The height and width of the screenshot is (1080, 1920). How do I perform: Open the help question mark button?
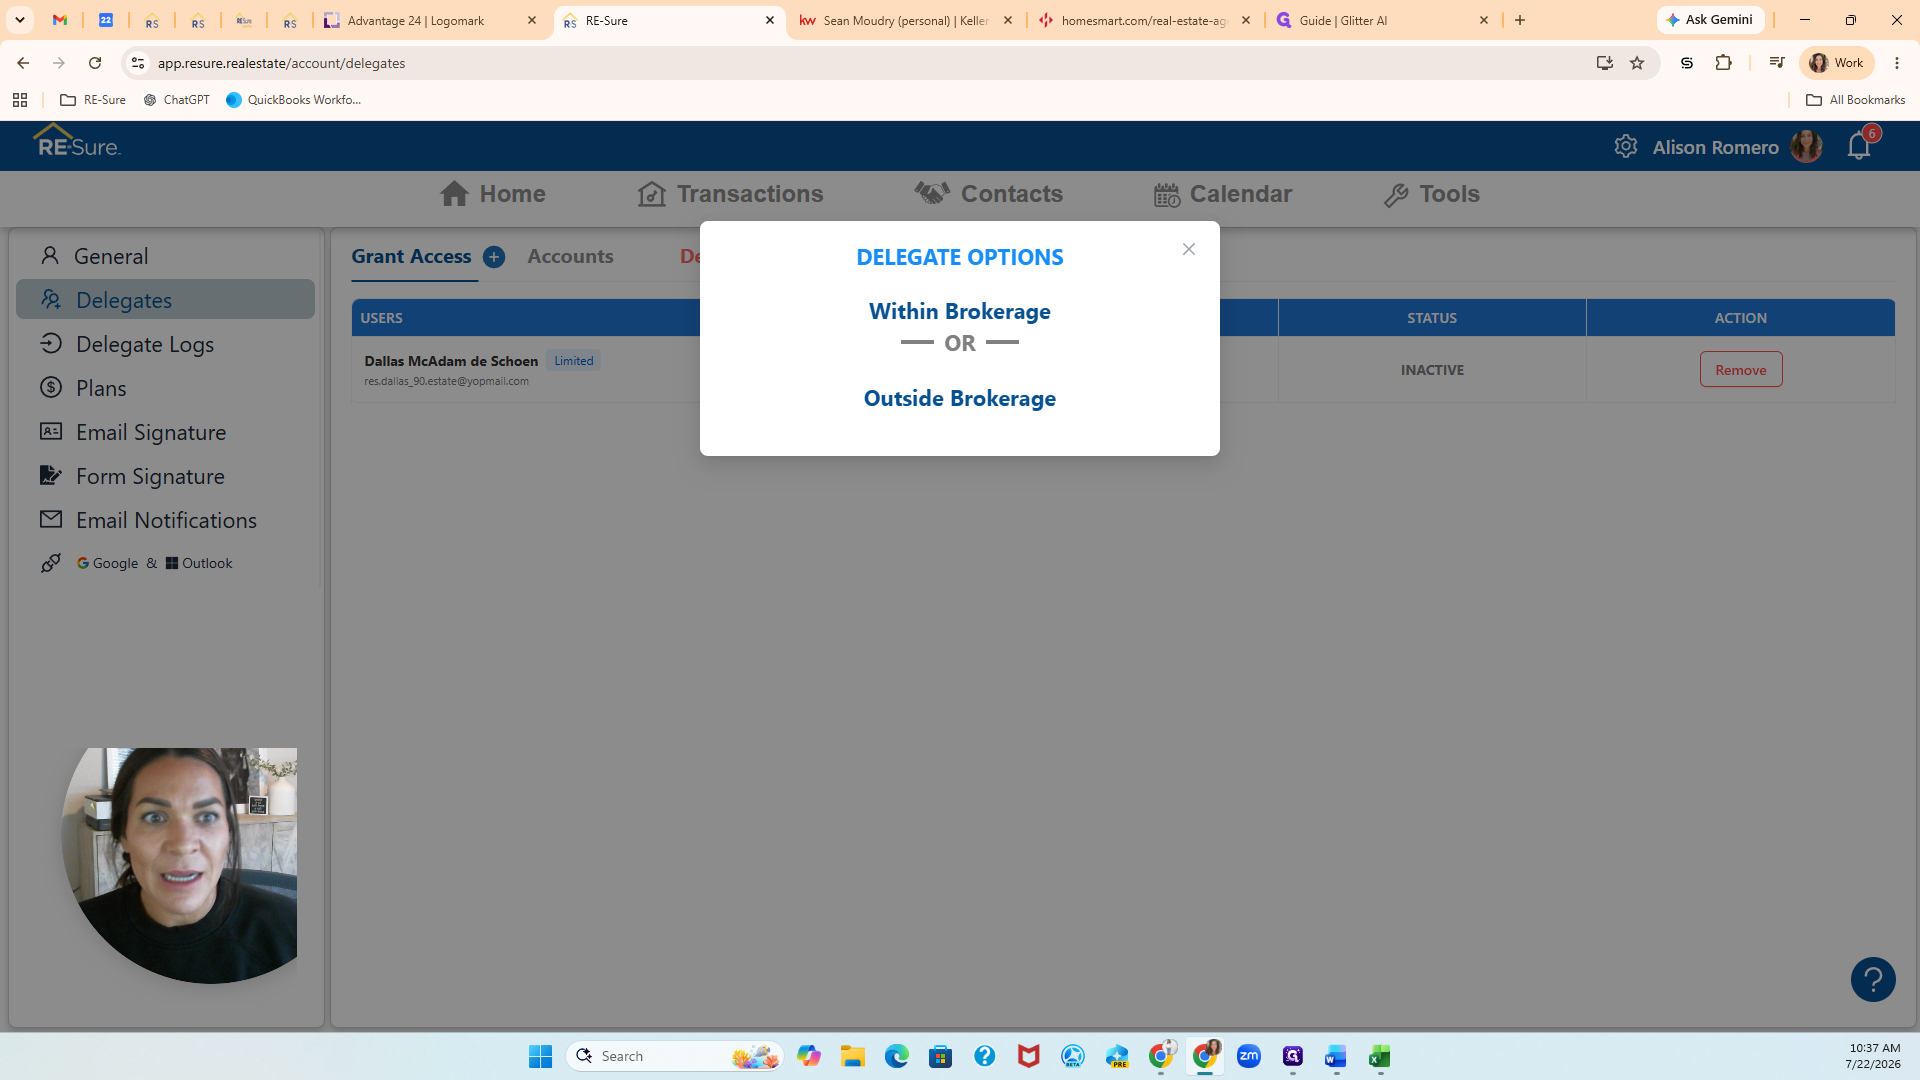[1873, 979]
